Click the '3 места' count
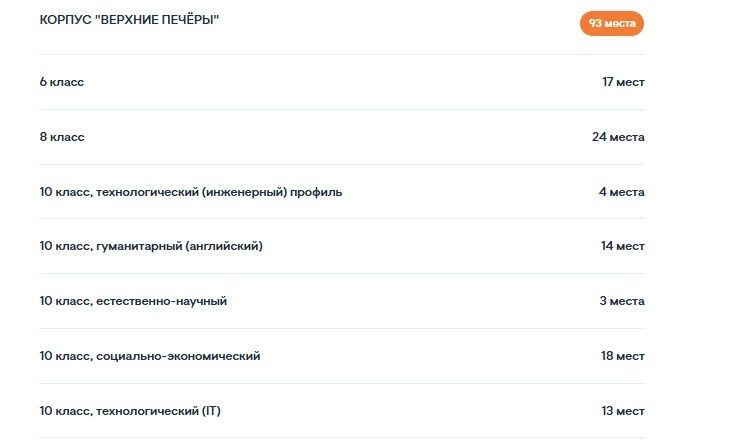This screenshot has height=447, width=755. point(622,301)
